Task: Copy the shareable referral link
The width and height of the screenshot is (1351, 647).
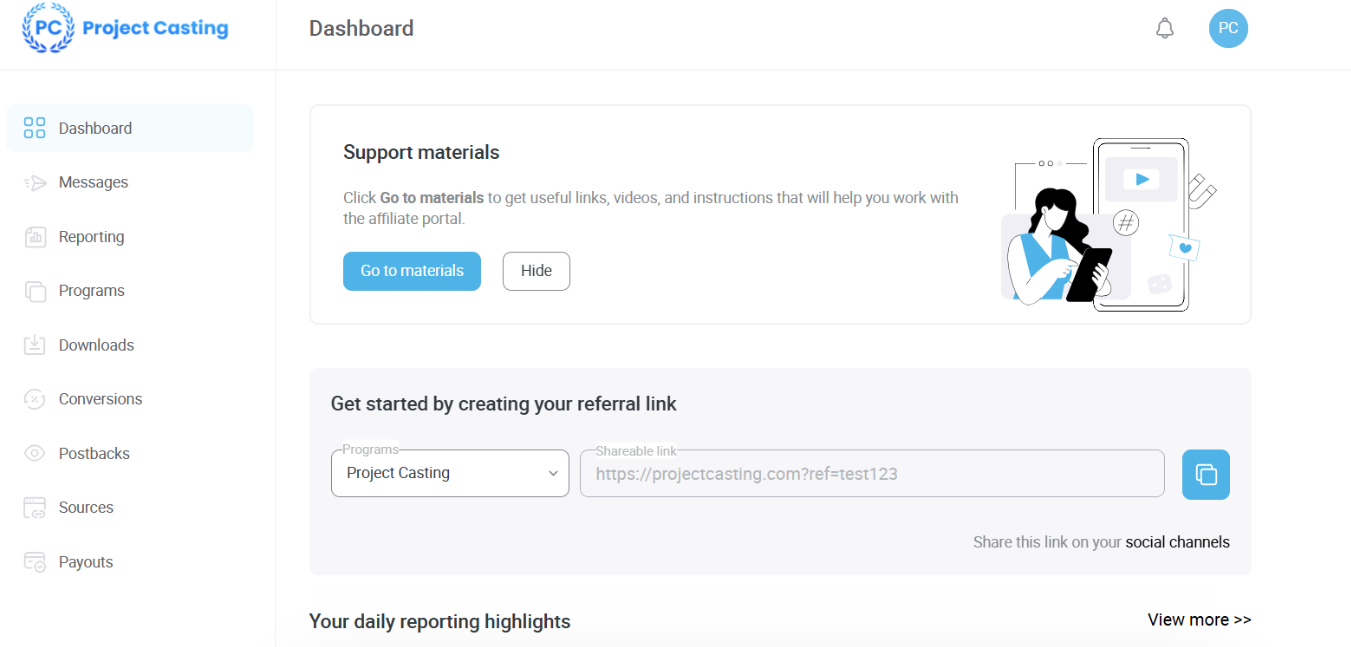Action: [1205, 474]
